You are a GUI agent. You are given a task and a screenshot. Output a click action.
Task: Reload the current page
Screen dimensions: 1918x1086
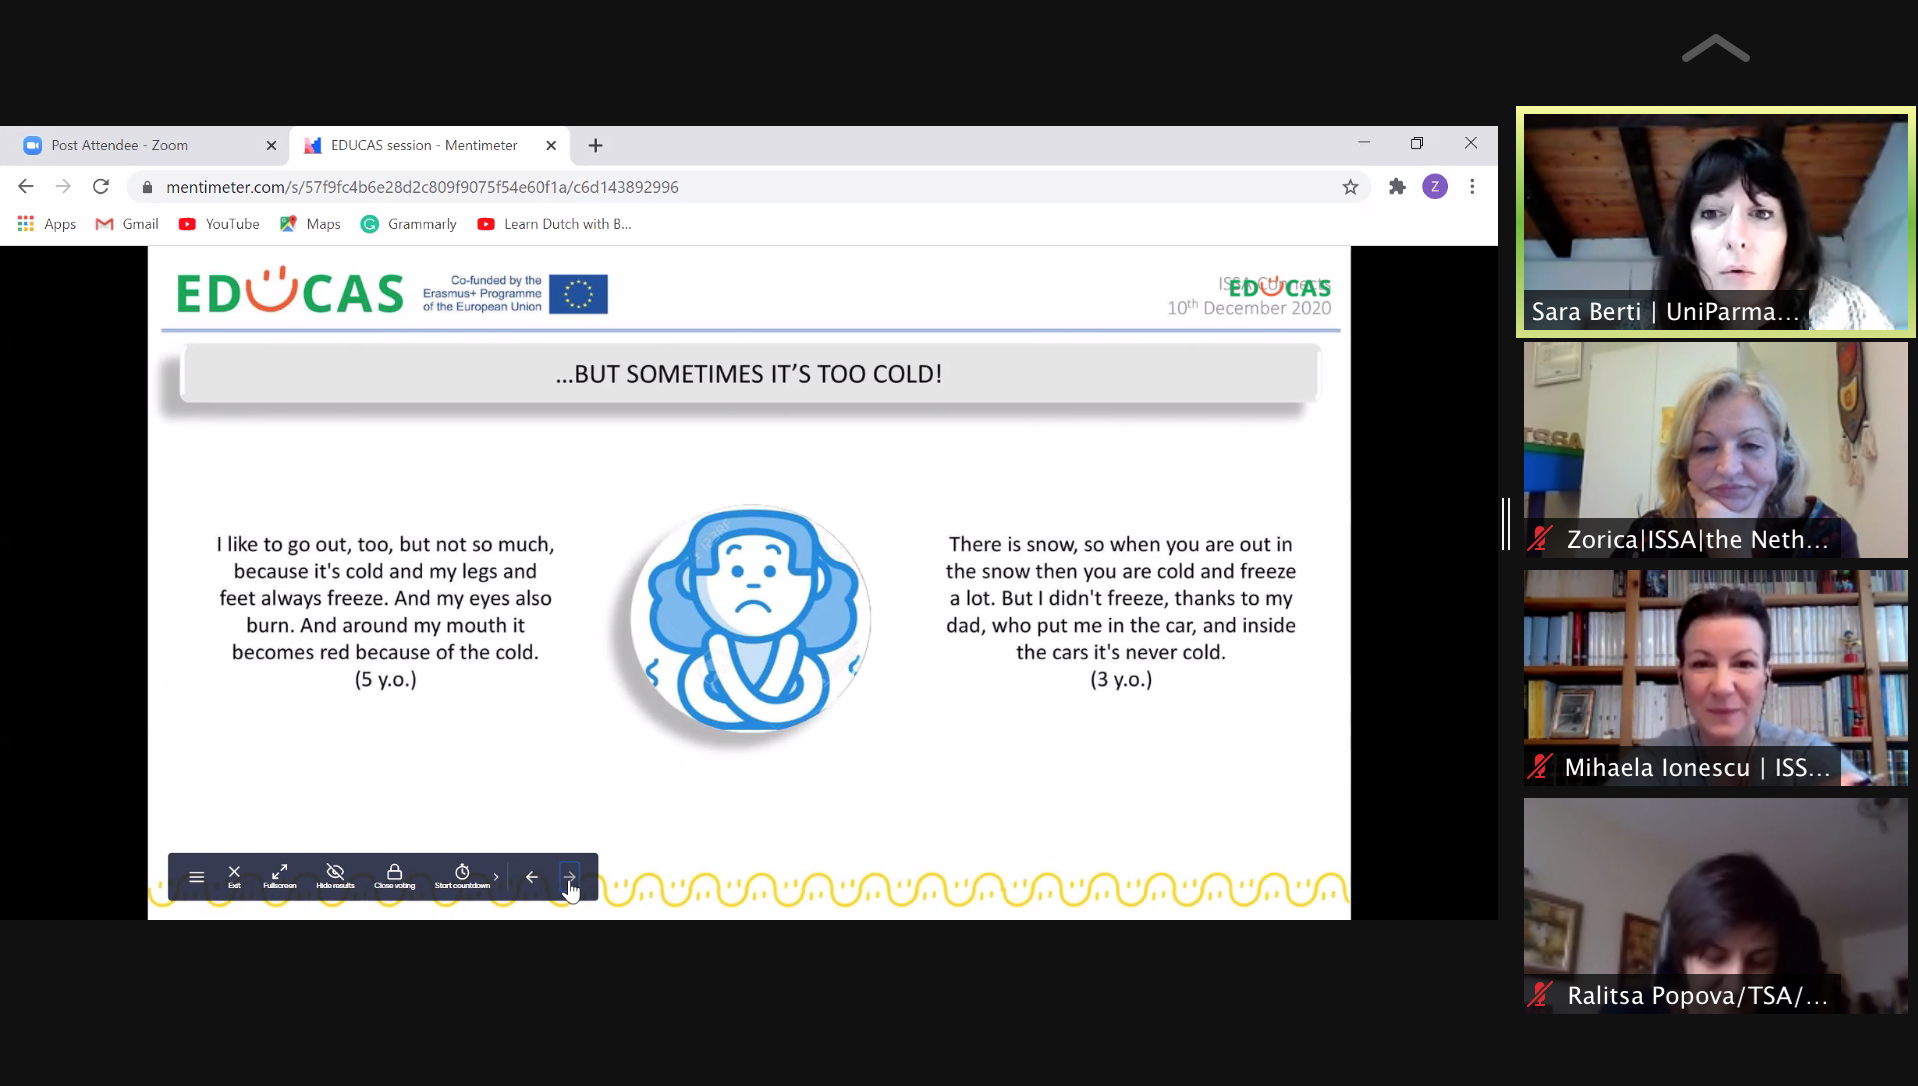coord(101,187)
